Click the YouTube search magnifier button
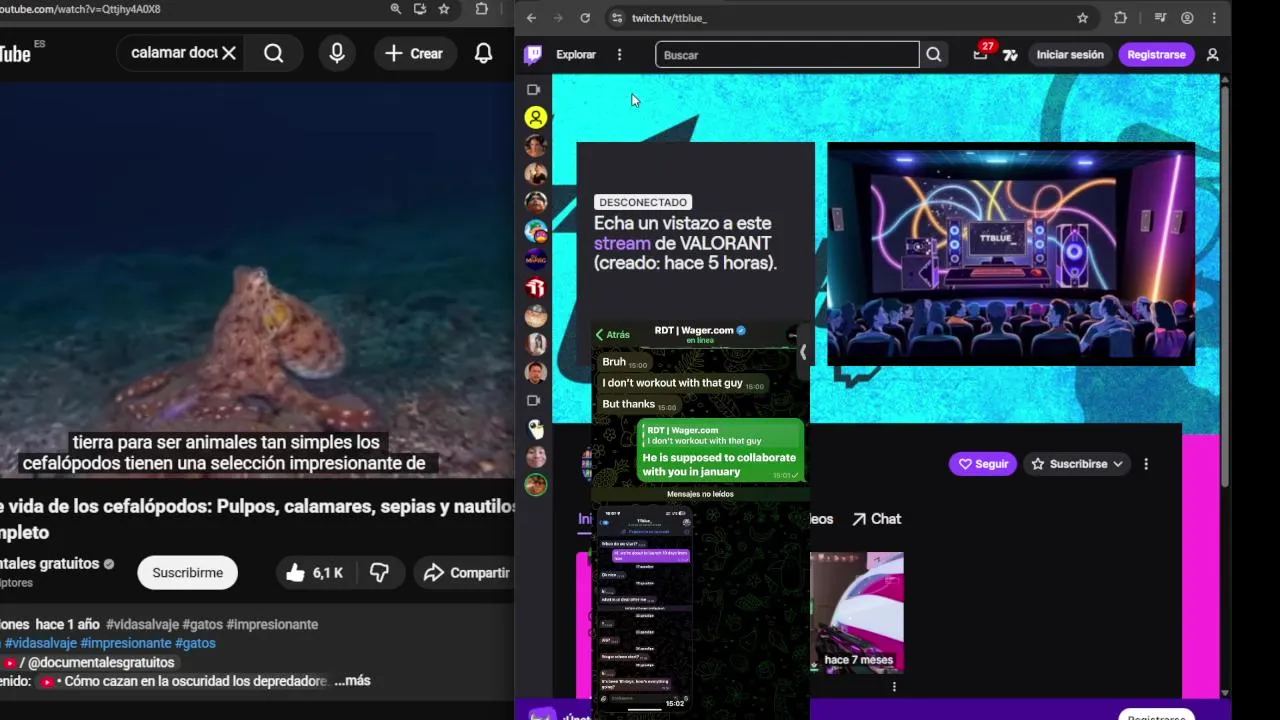This screenshot has height=720, width=1280. tap(274, 53)
